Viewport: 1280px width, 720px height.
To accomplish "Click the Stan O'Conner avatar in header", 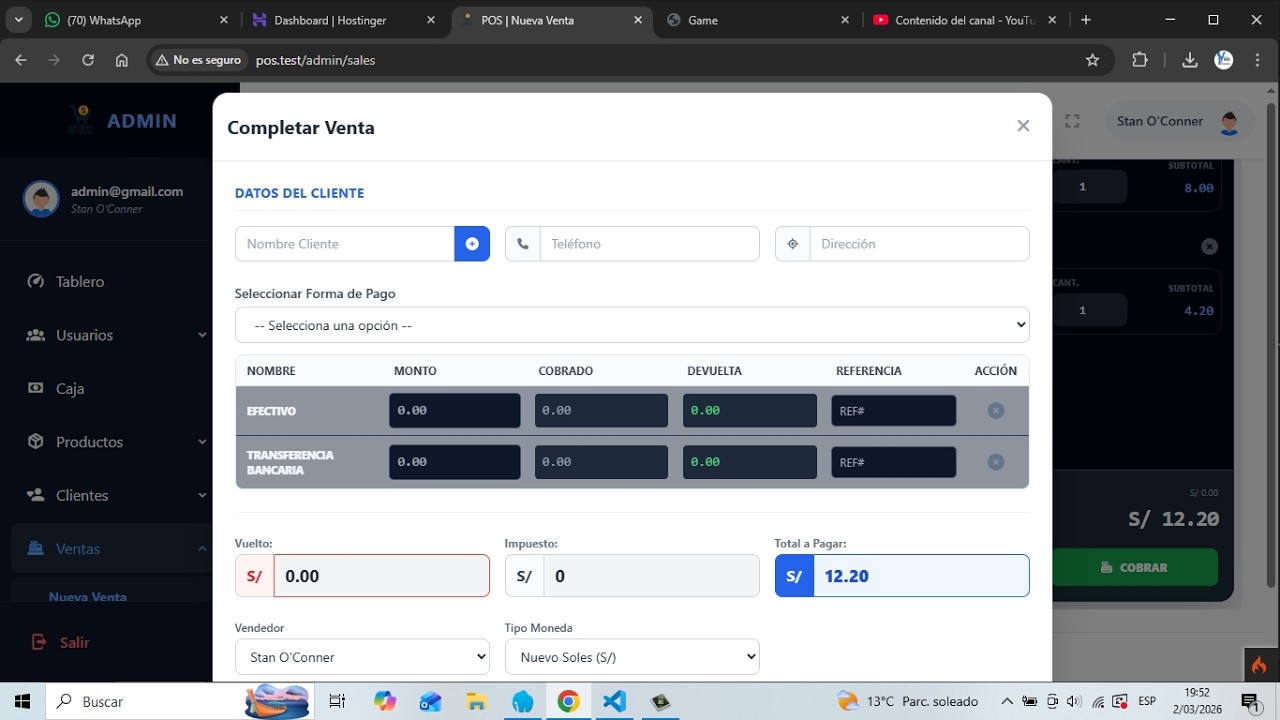I will (x=1230, y=122).
